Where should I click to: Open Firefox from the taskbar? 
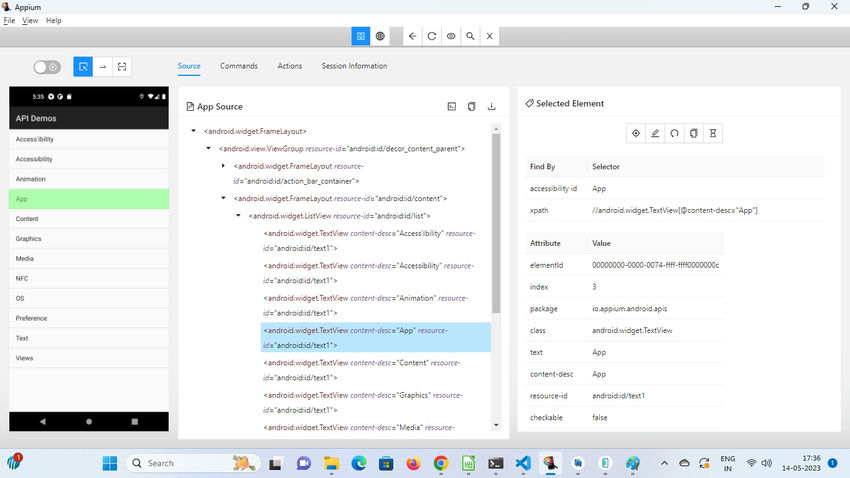[414, 463]
